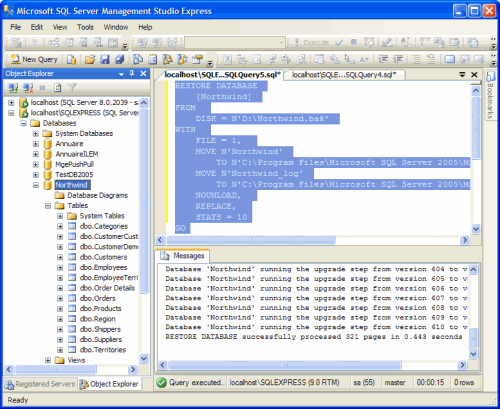
Task: Select the Database Diagrams folder
Action: click(x=97, y=195)
